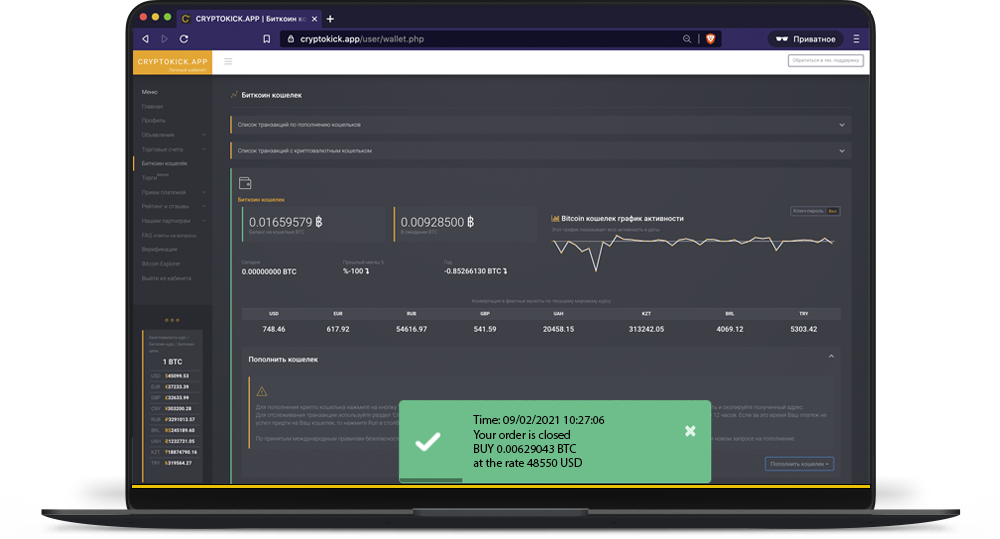Click the checkmark icon in the green notification
Viewport: 1000px width, 539px height.
pyautogui.click(x=427, y=441)
